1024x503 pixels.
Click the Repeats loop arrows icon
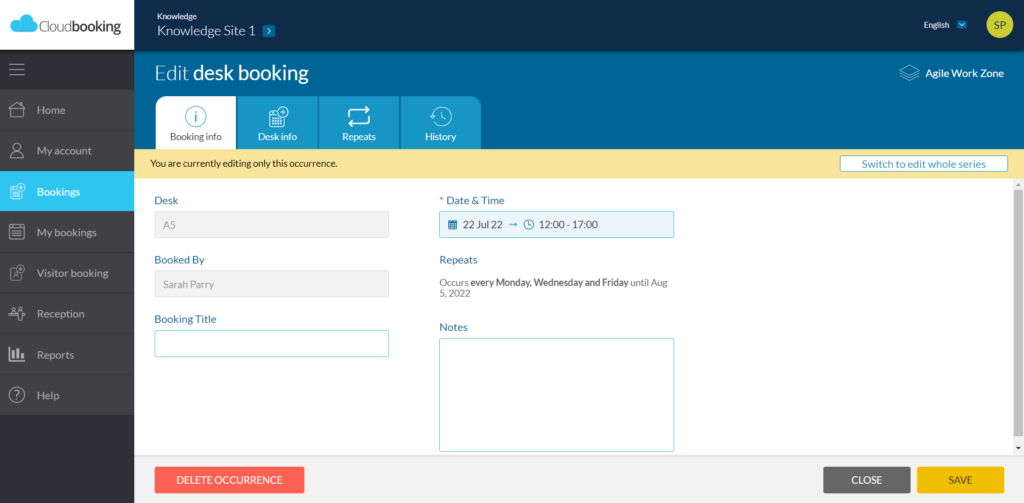point(359,117)
